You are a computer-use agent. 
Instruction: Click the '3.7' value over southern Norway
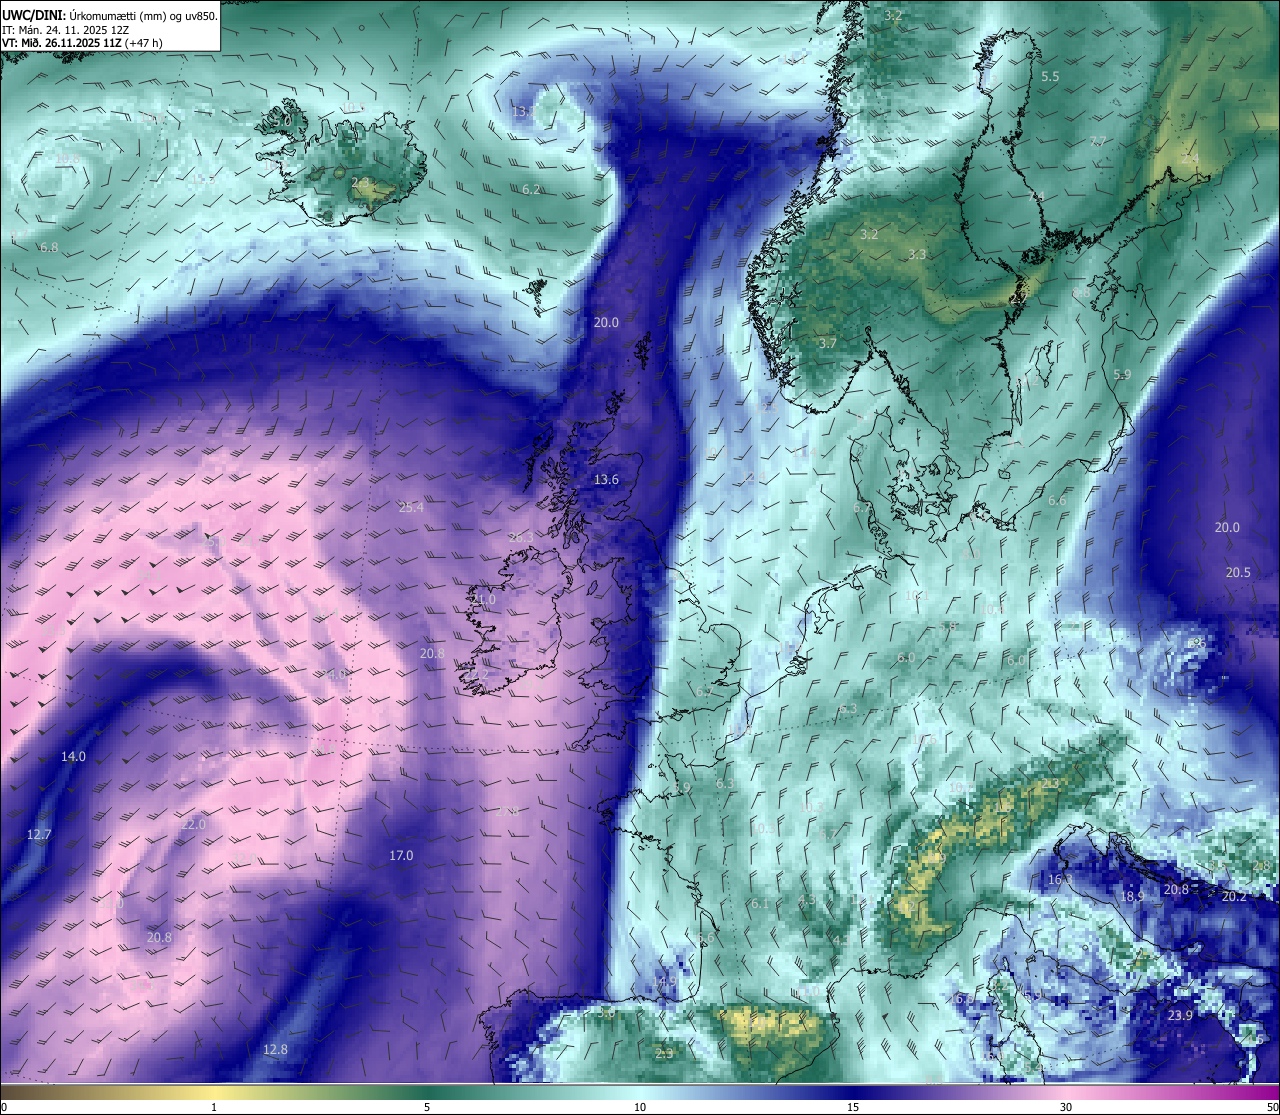827,343
